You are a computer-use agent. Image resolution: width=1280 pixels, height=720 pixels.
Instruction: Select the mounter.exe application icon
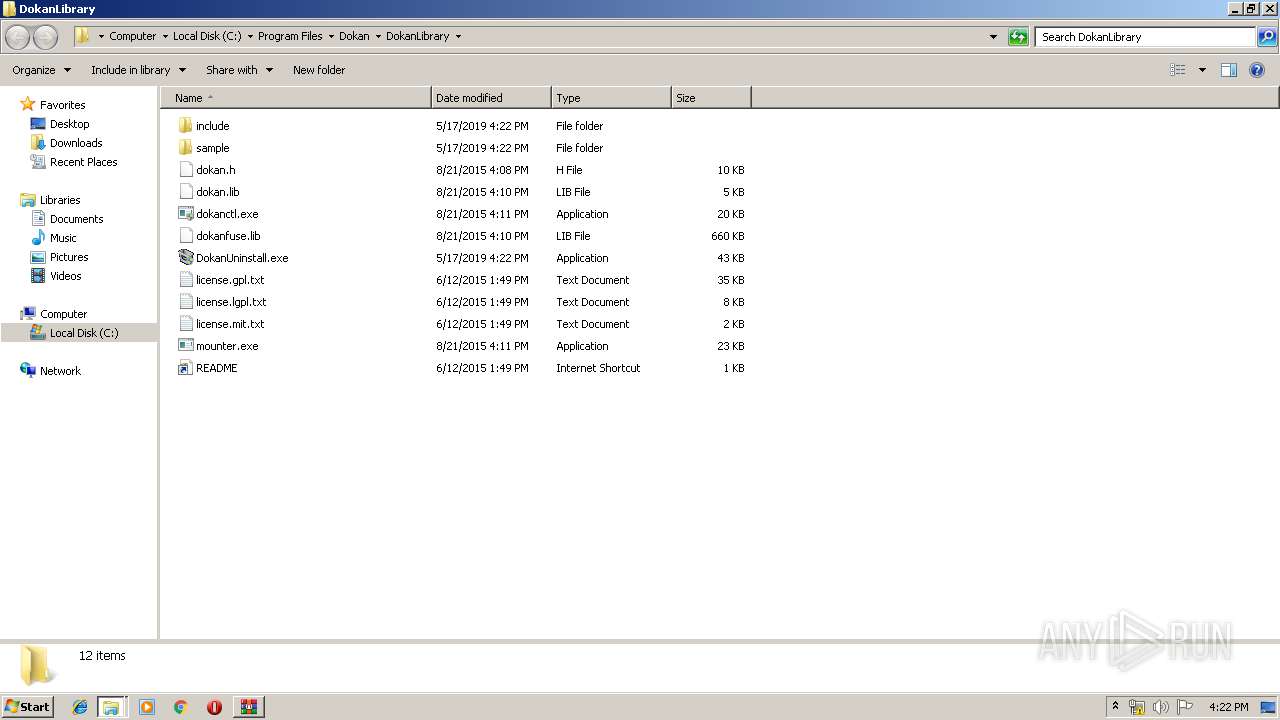coord(185,346)
